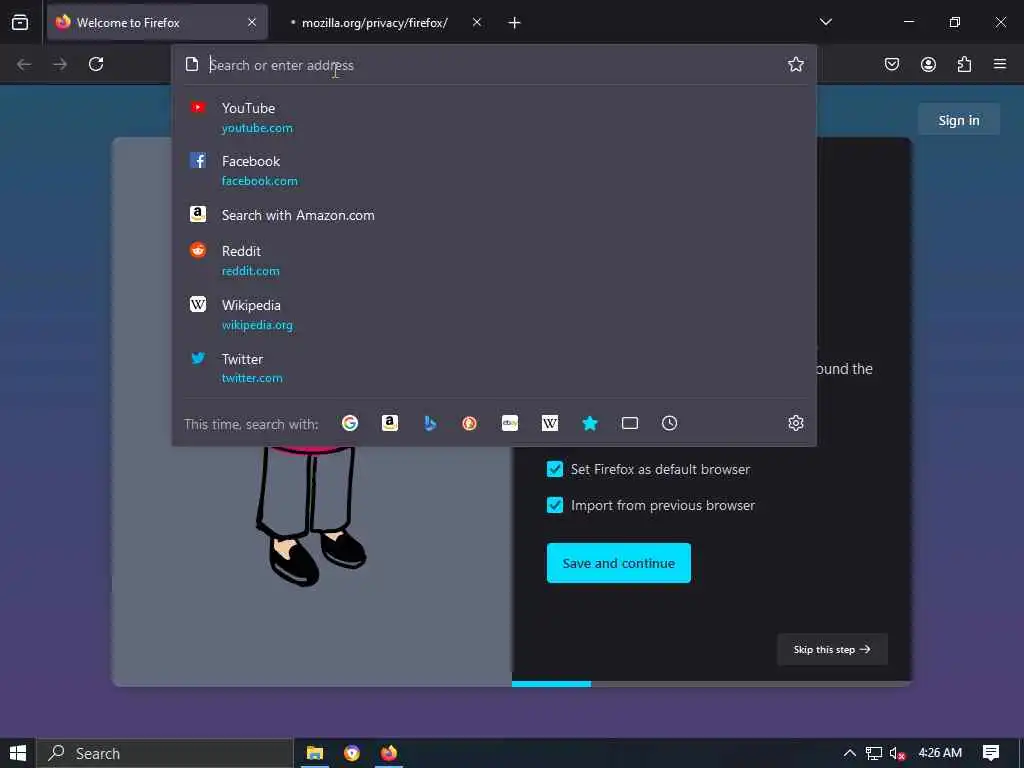Close the mozilla.org privacy tab
The image size is (1024, 768).
coord(477,22)
